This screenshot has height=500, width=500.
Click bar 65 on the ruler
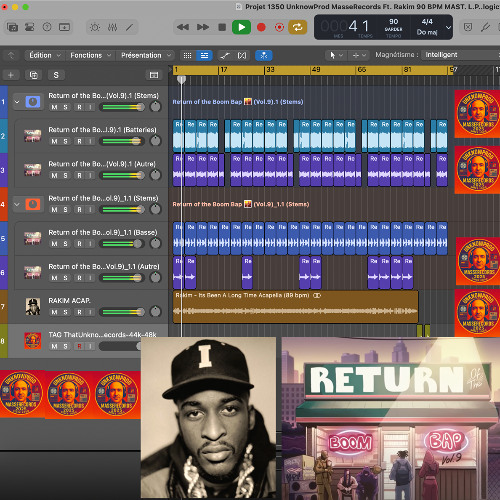(x=361, y=70)
